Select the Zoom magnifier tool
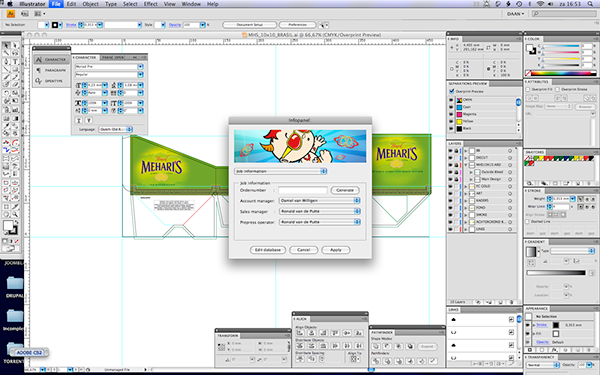 [x=15, y=214]
